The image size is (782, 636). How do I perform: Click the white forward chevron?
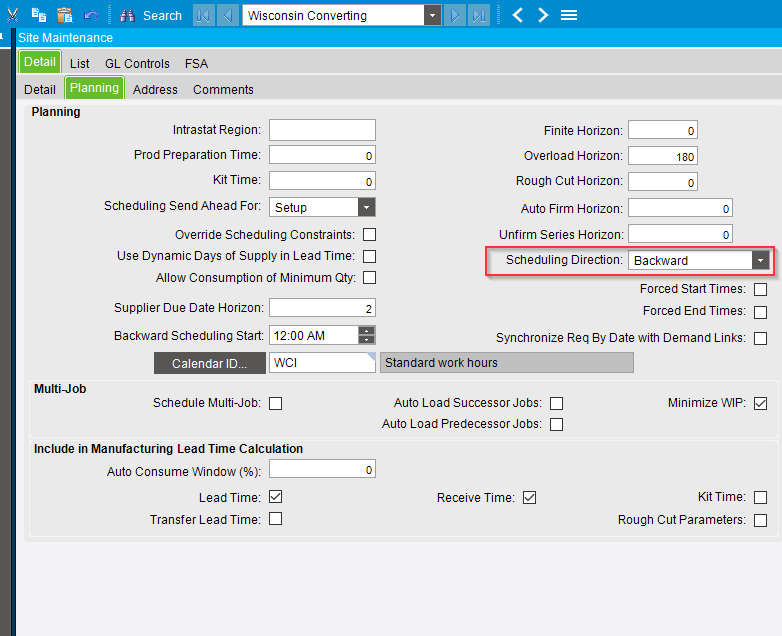click(543, 15)
